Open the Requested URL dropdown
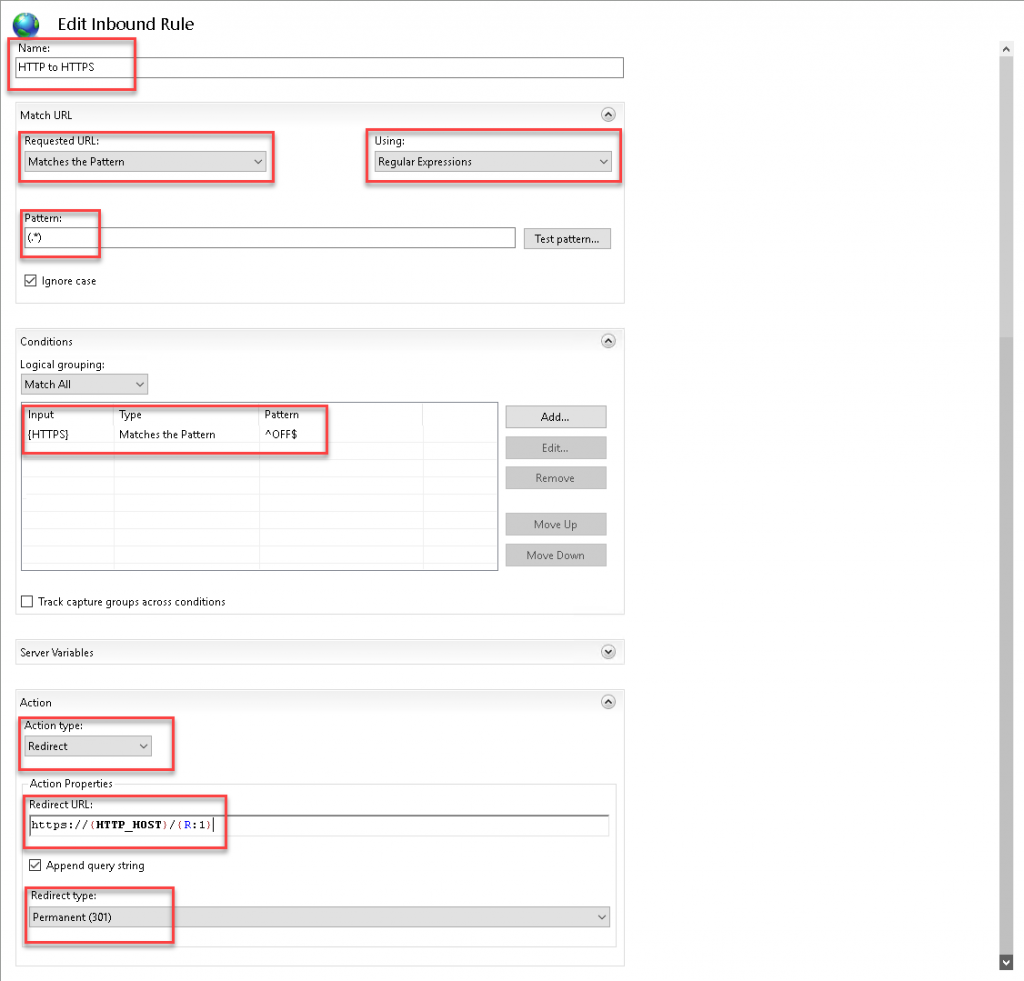The image size is (1024, 981). pyautogui.click(x=145, y=162)
